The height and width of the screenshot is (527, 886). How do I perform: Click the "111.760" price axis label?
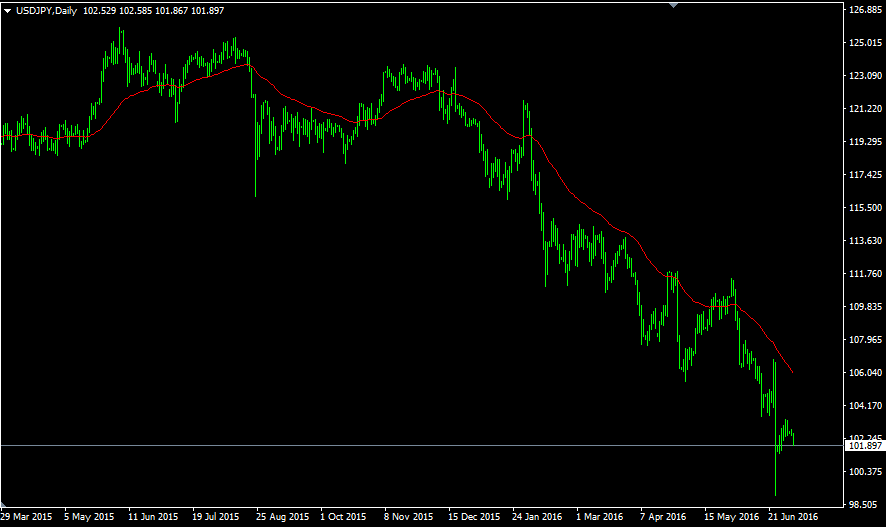[x=865, y=273]
